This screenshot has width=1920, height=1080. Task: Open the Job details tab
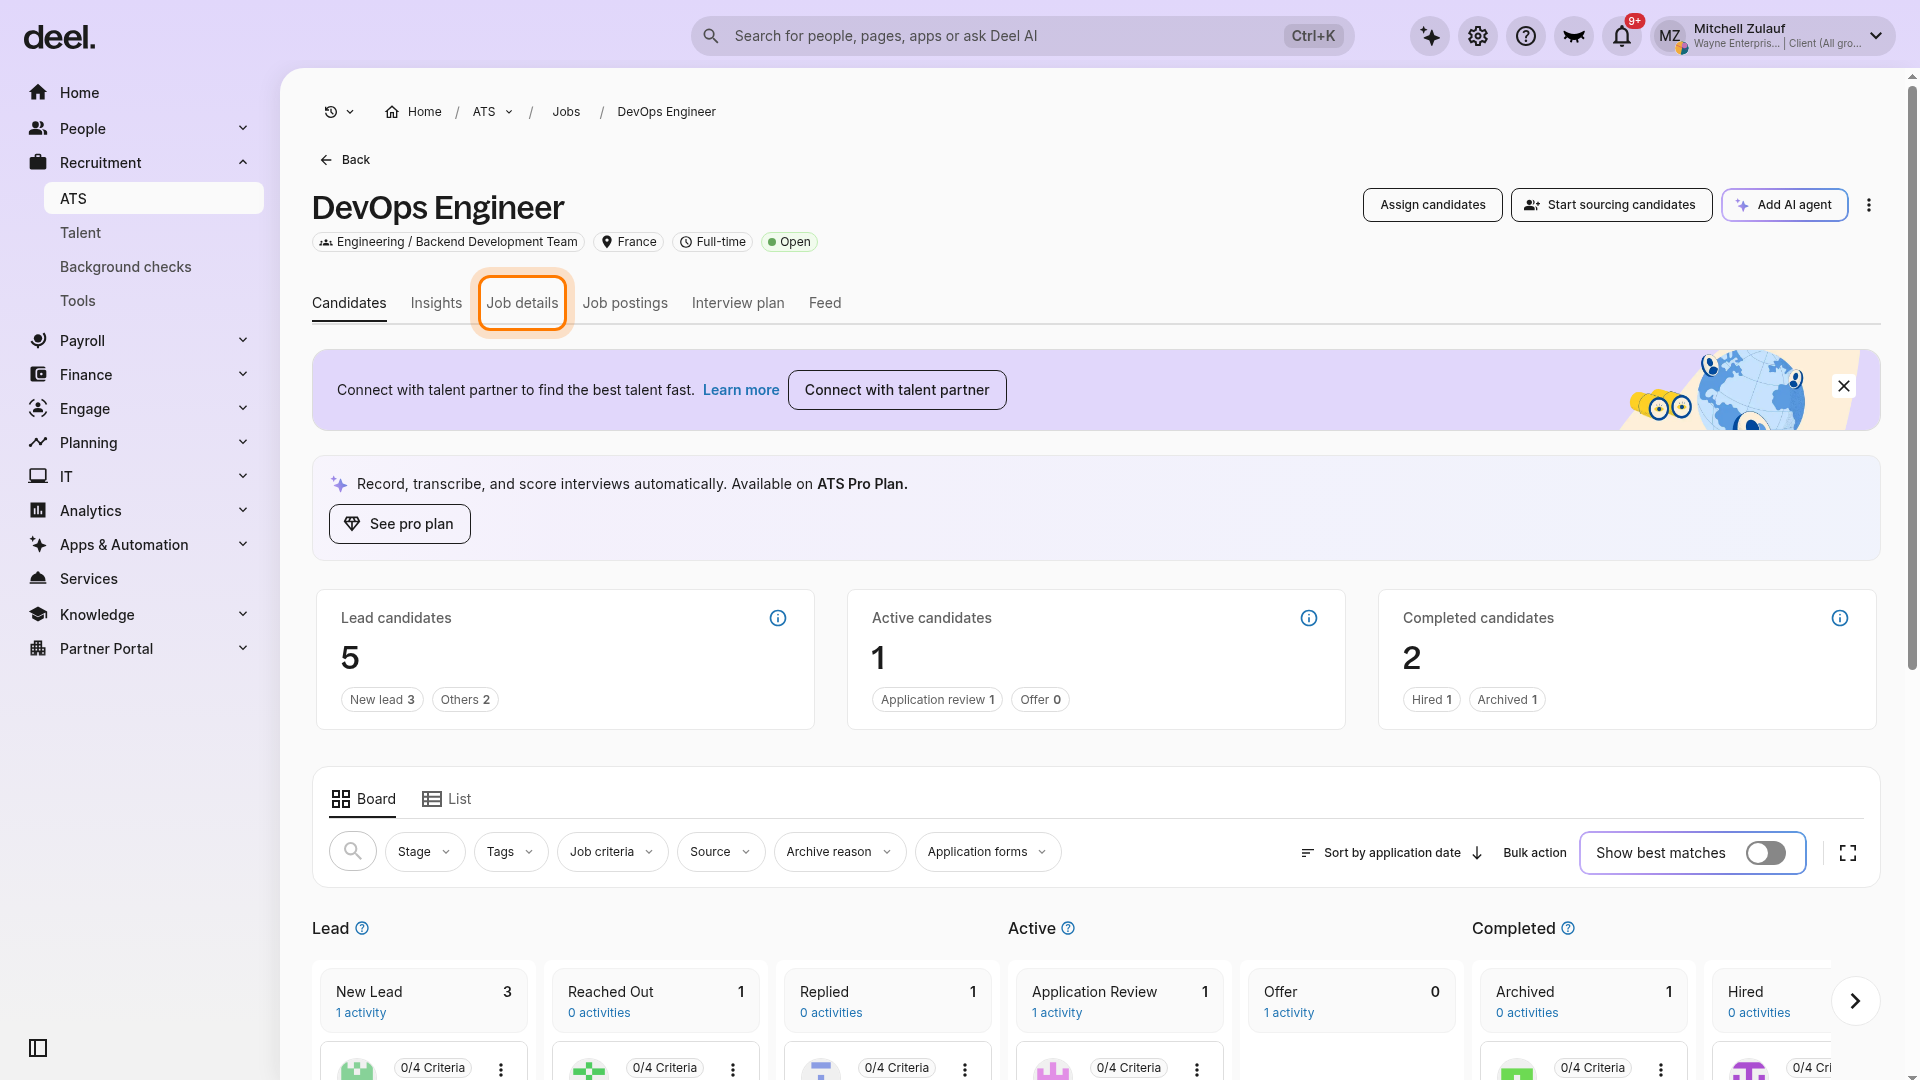tap(522, 303)
